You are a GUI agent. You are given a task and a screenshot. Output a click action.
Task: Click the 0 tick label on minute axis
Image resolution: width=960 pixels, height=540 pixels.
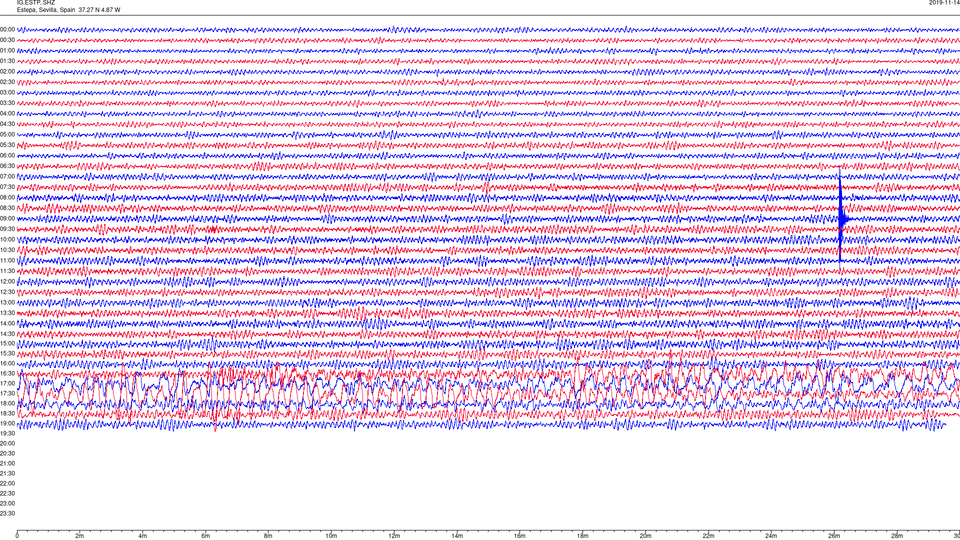point(17,536)
